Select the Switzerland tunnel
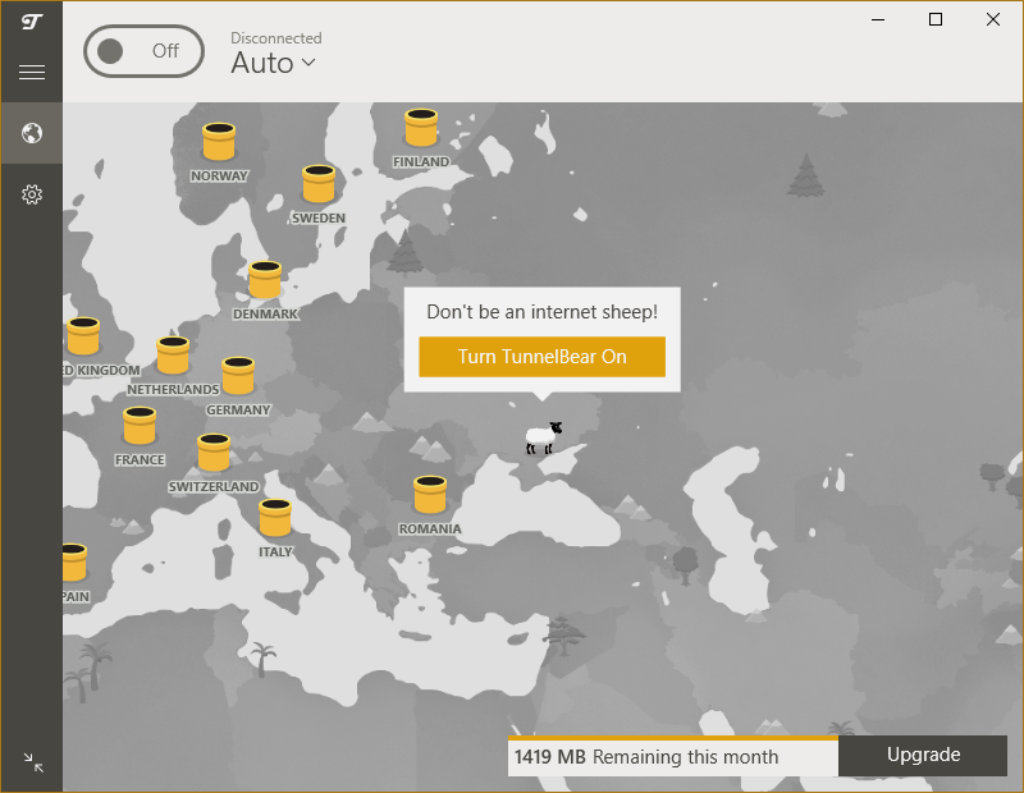The width and height of the screenshot is (1024, 793). pyautogui.click(x=213, y=453)
